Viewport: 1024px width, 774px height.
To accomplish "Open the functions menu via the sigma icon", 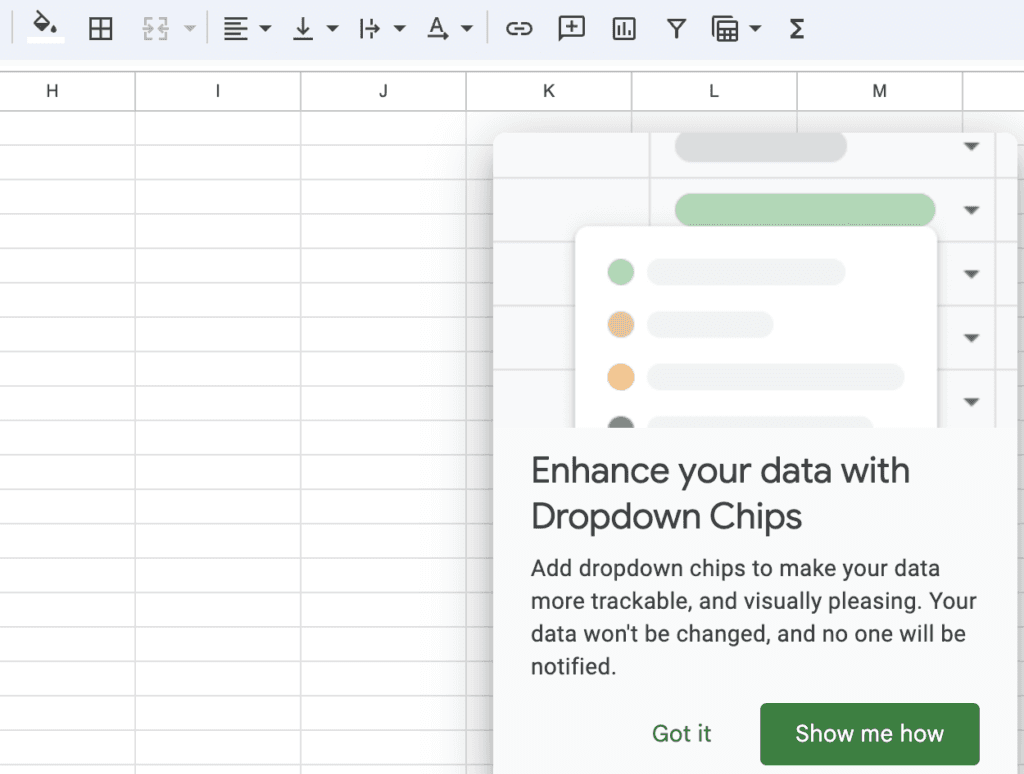I will (795, 28).
